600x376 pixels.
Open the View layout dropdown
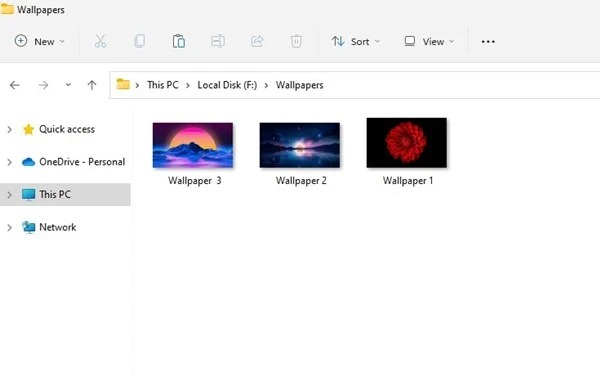click(x=429, y=41)
